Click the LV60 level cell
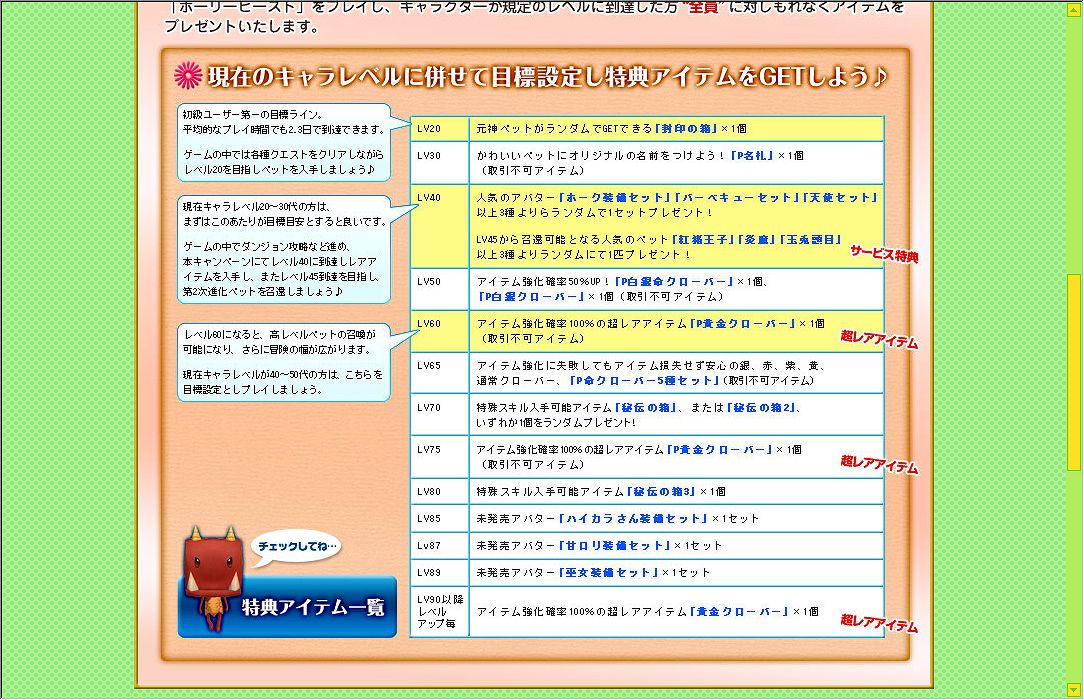The width and height of the screenshot is (1084, 700). click(440, 331)
